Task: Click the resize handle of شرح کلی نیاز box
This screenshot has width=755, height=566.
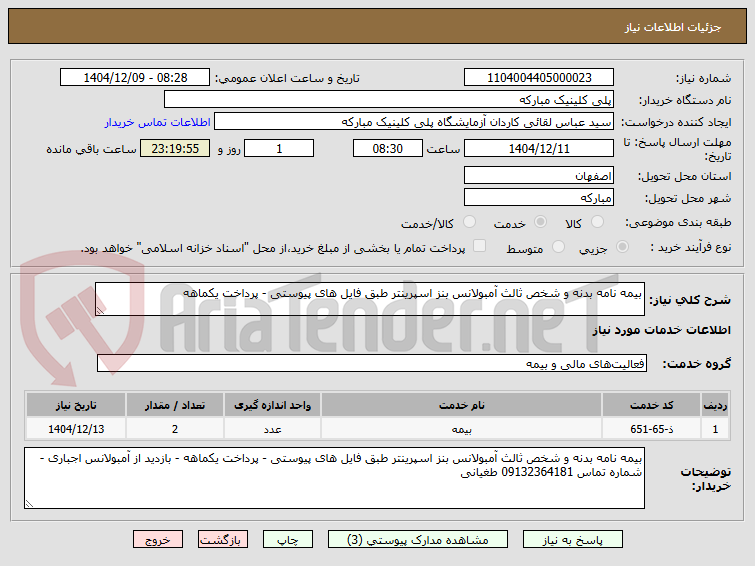Action: pyautogui.click(x=100, y=311)
